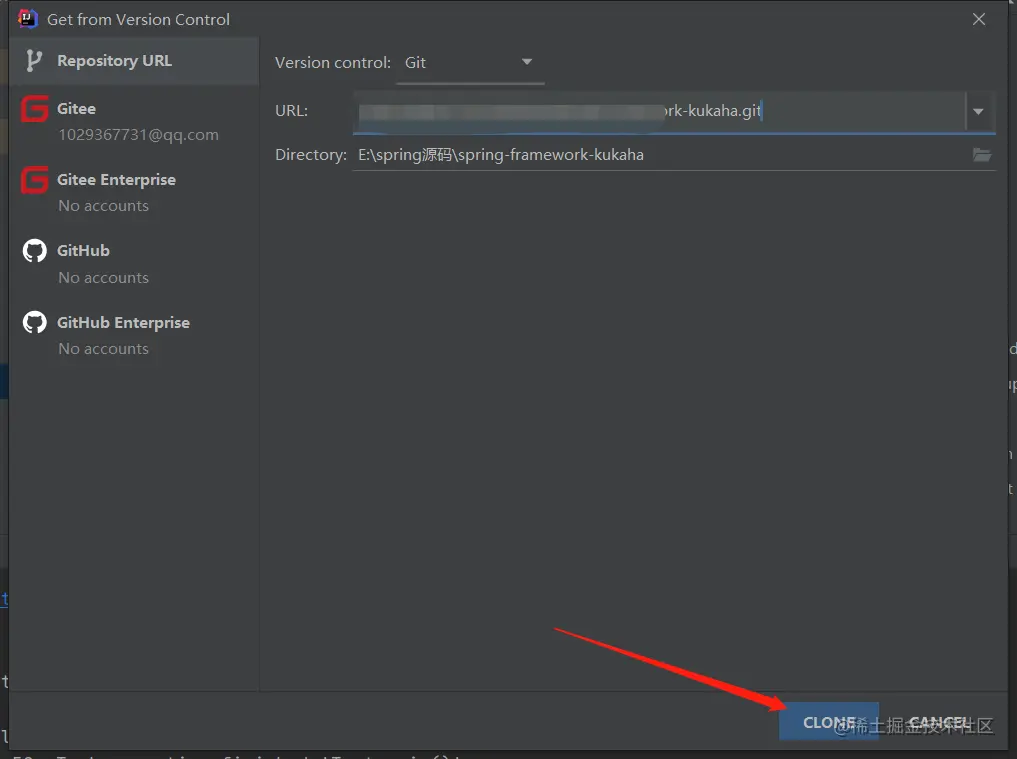Select the Gitee account entry
This screenshot has height=759, width=1017.
click(134, 121)
